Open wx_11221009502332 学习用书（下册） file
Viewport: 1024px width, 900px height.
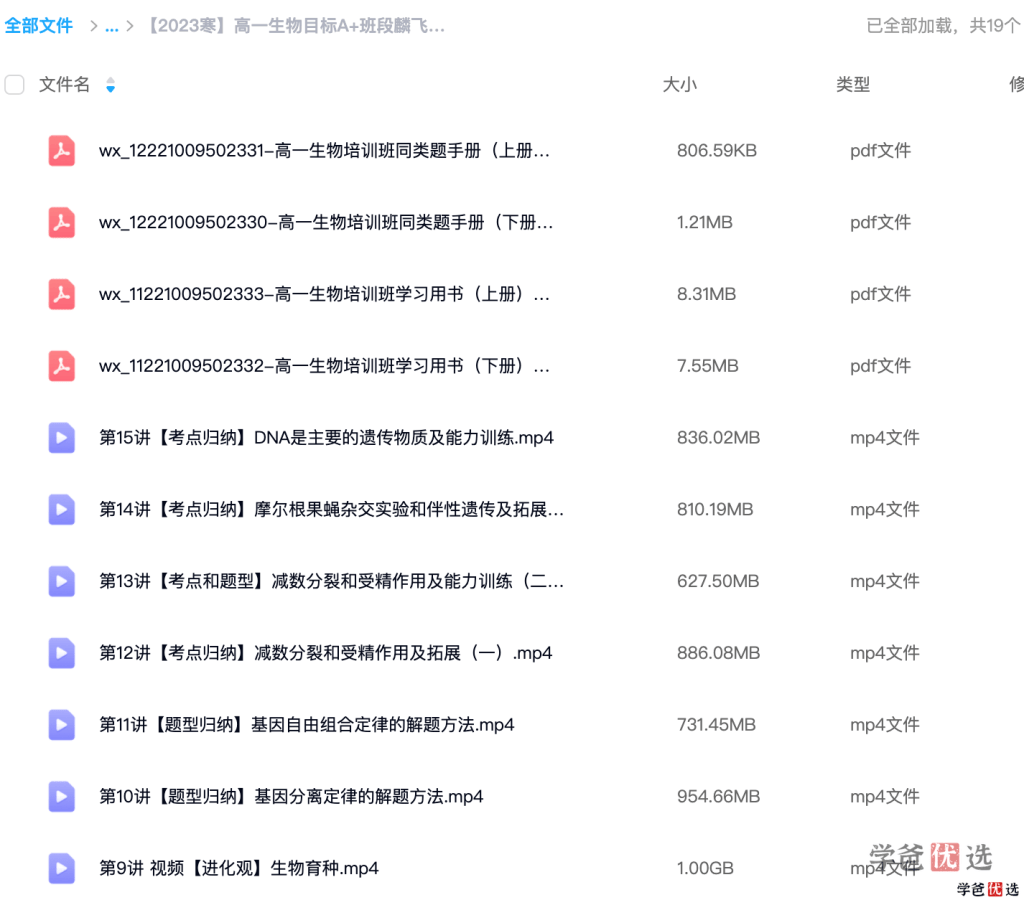coord(324,366)
